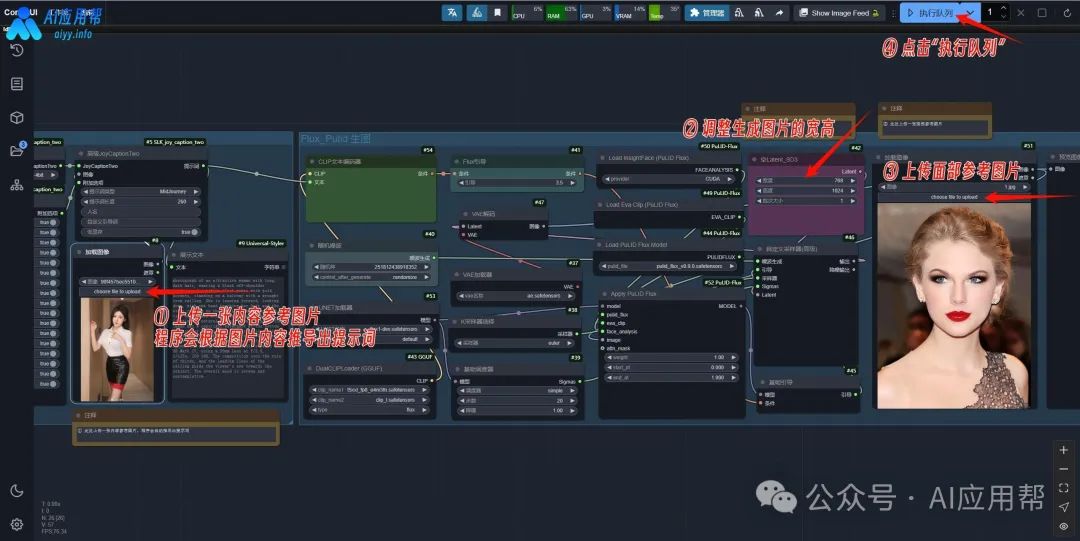Click the start_at 0.000 widget
Viewport: 1080px width, 541px height.
click(x=671, y=367)
